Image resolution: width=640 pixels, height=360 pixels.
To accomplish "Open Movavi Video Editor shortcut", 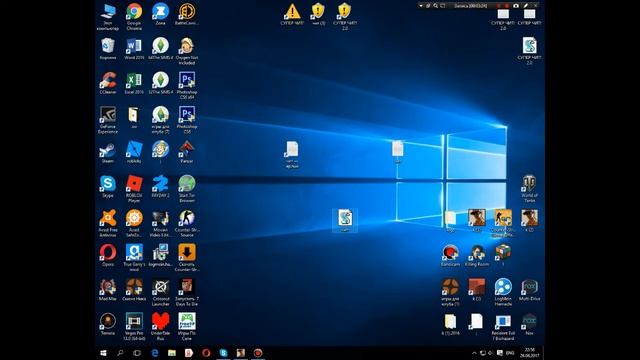I will (x=160, y=222).
